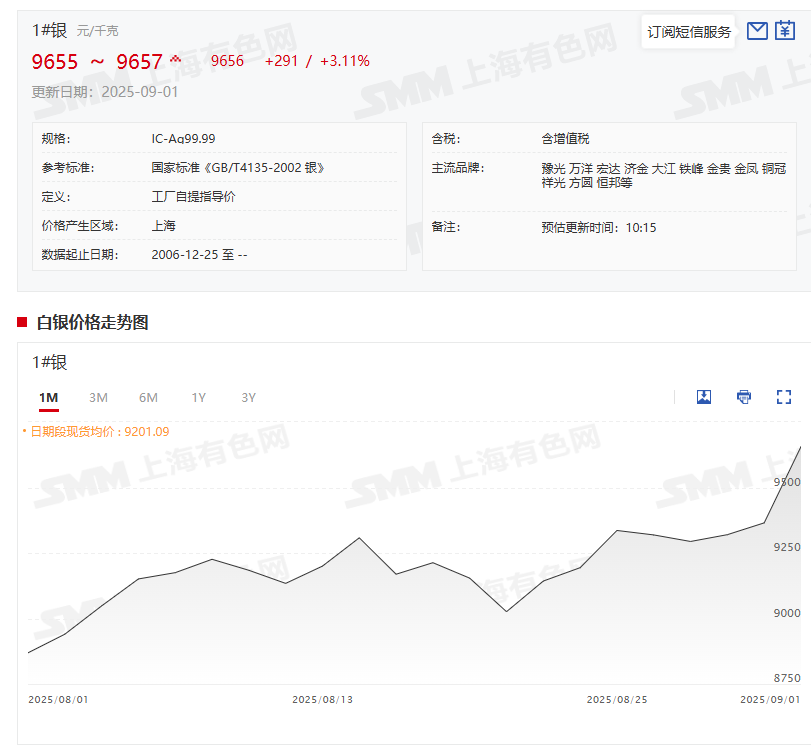Select the 6M time range tab
Image resolution: width=811 pixels, height=748 pixels.
148,398
